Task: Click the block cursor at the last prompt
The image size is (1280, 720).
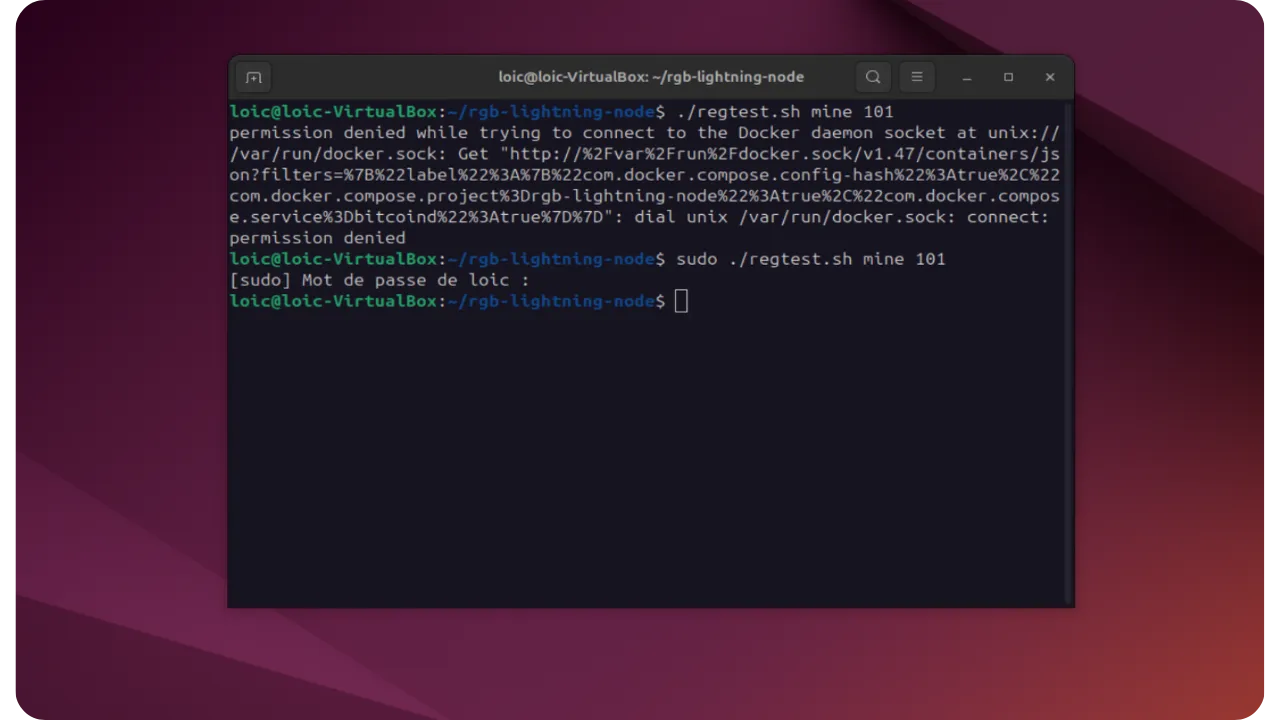Action: 681,301
